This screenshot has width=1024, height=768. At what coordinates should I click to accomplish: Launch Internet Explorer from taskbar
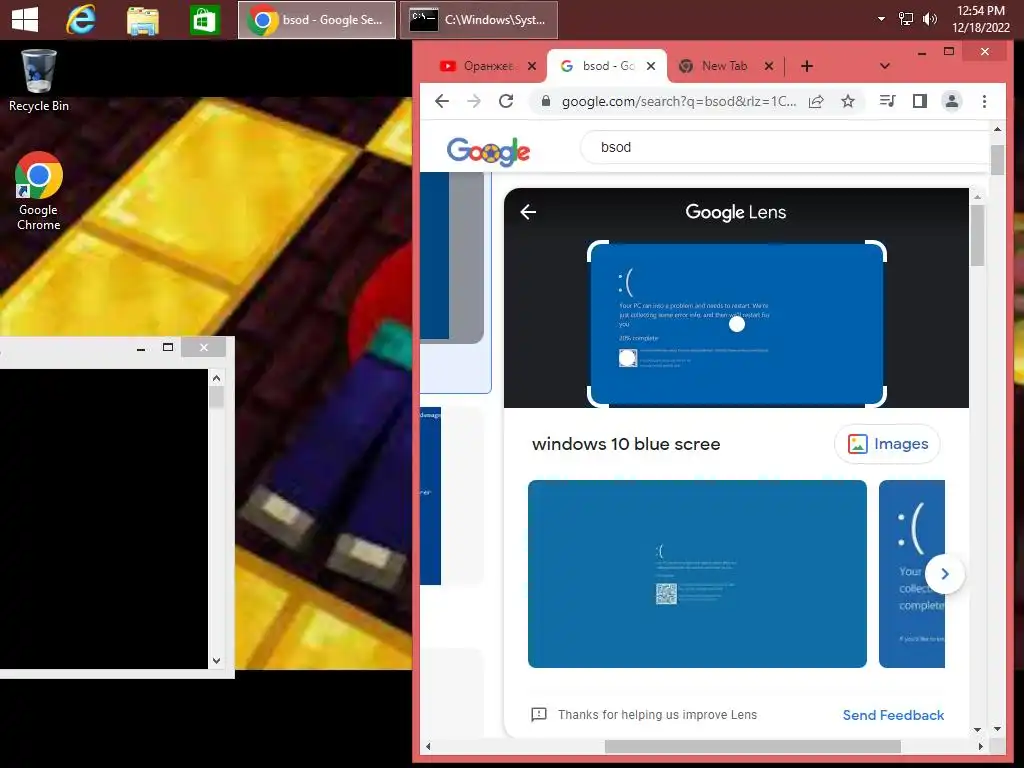pos(81,20)
